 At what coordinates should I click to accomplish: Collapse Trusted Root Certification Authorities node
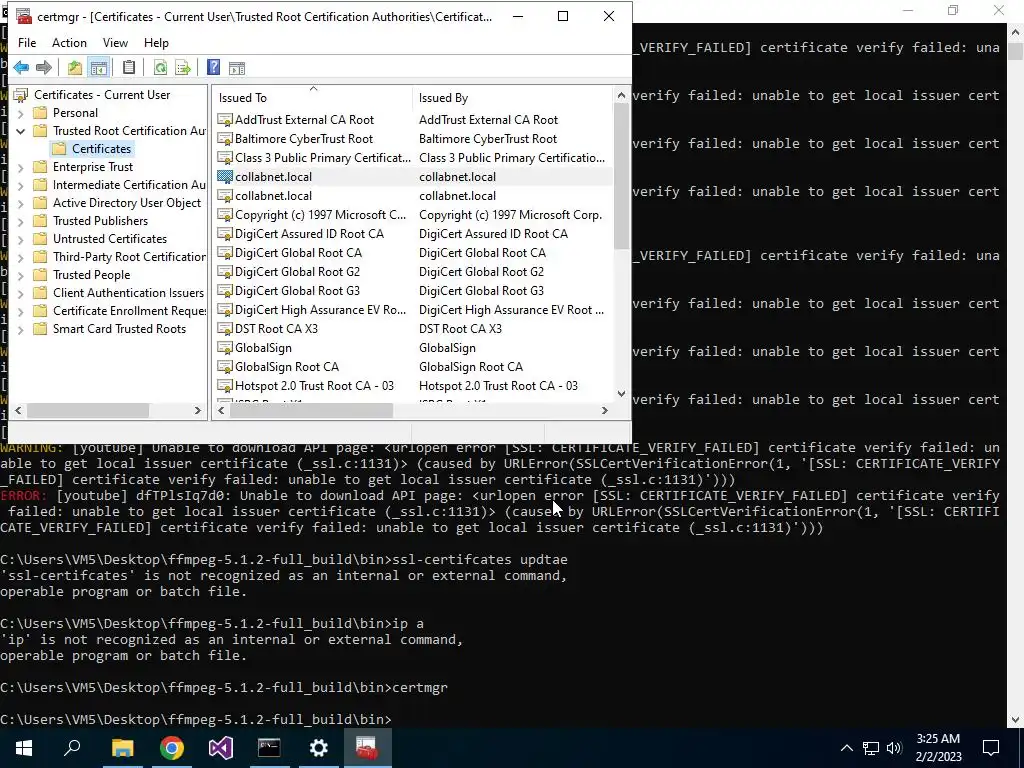click(20, 131)
